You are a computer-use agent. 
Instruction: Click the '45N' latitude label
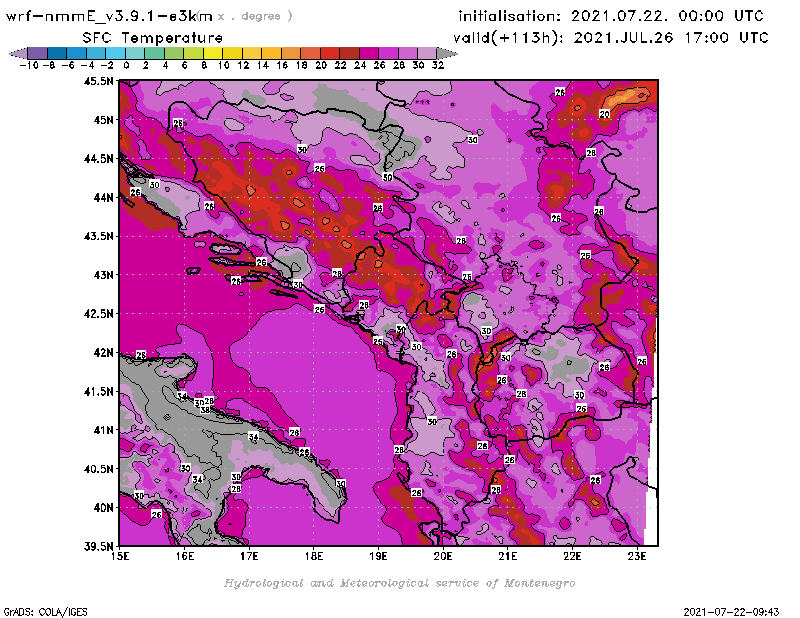tap(103, 120)
